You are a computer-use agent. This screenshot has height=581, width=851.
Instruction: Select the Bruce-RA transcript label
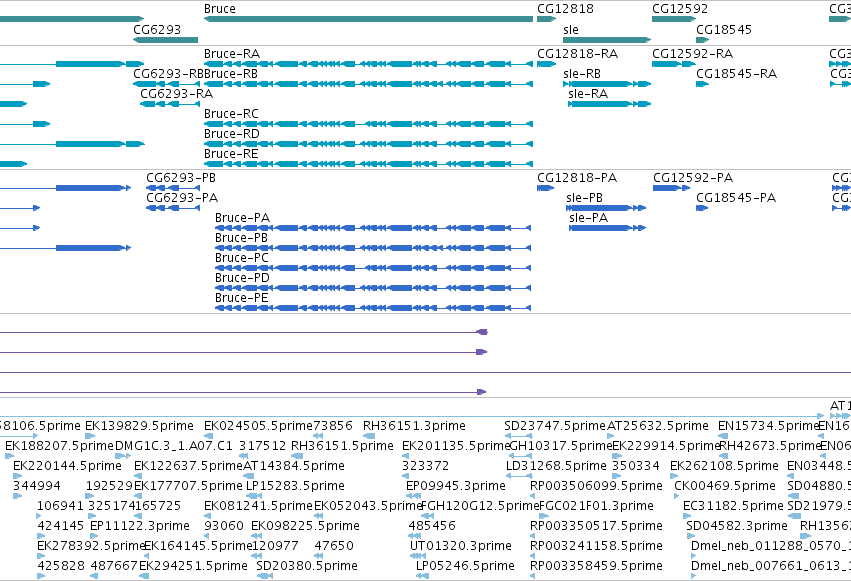point(232,54)
